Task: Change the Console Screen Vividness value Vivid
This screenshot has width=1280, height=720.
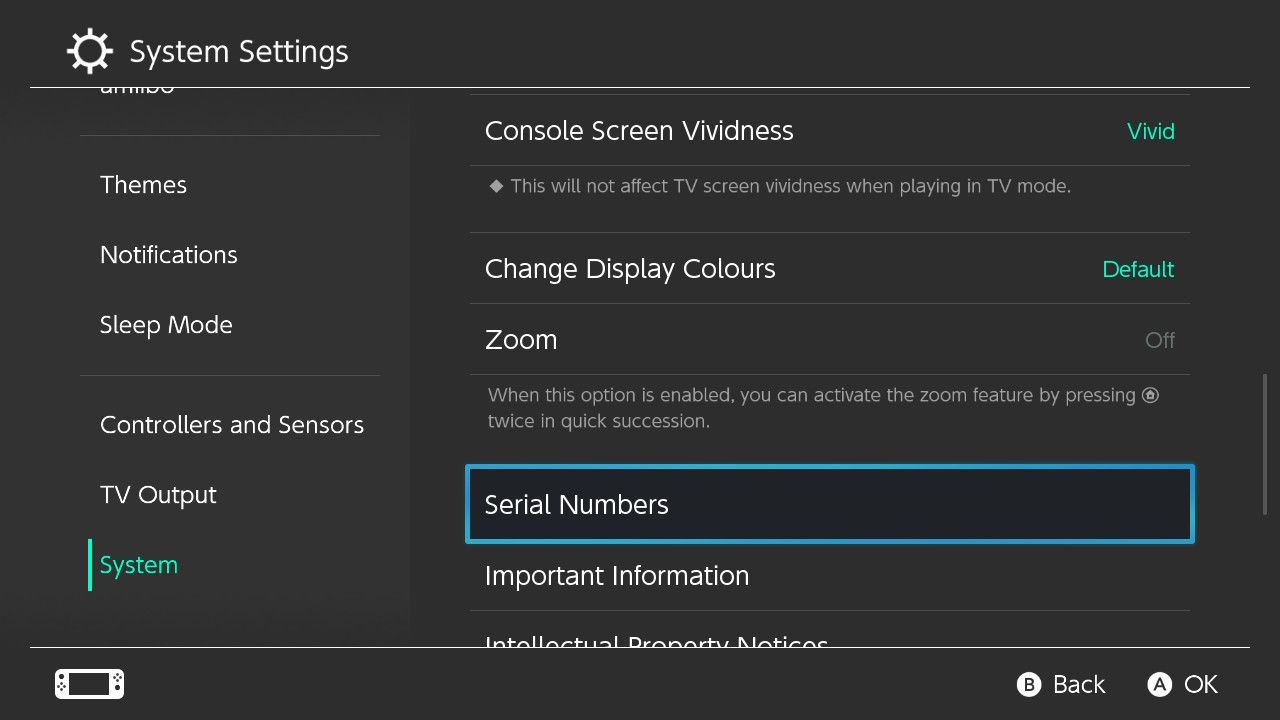Action: 1150,131
